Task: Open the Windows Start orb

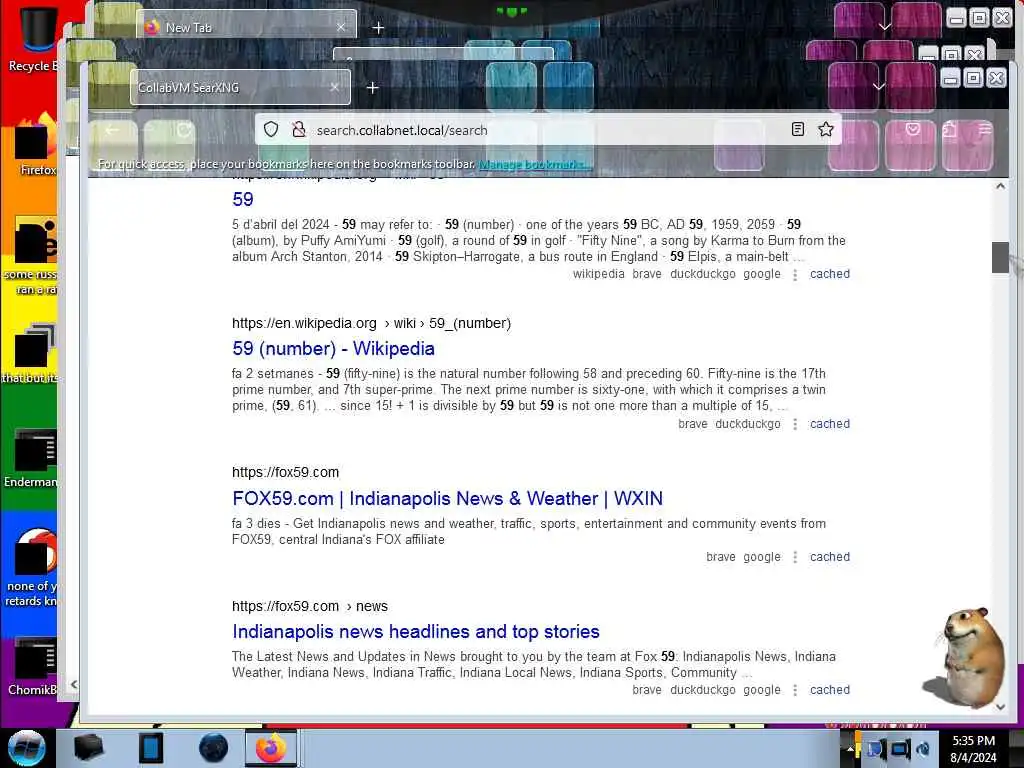Action: (x=26, y=748)
